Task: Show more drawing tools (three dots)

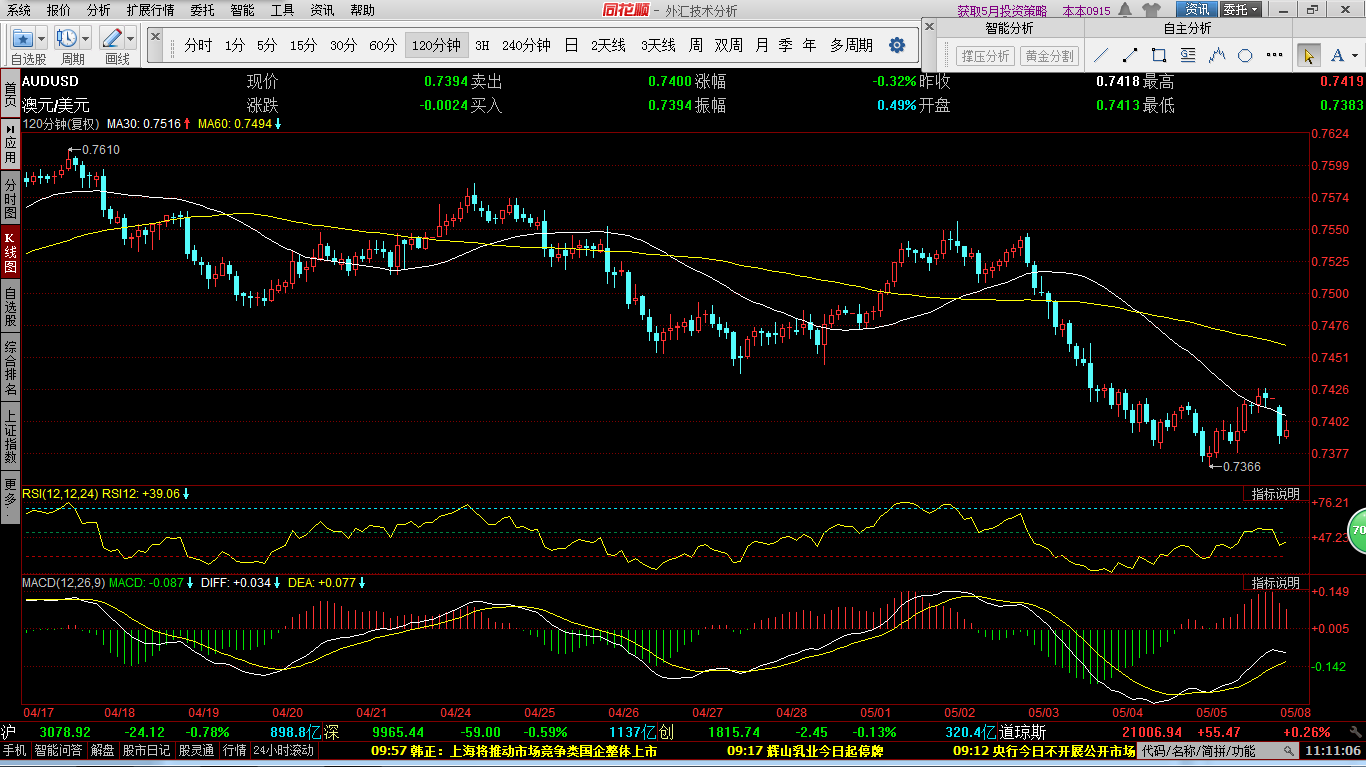Action: (1275, 56)
